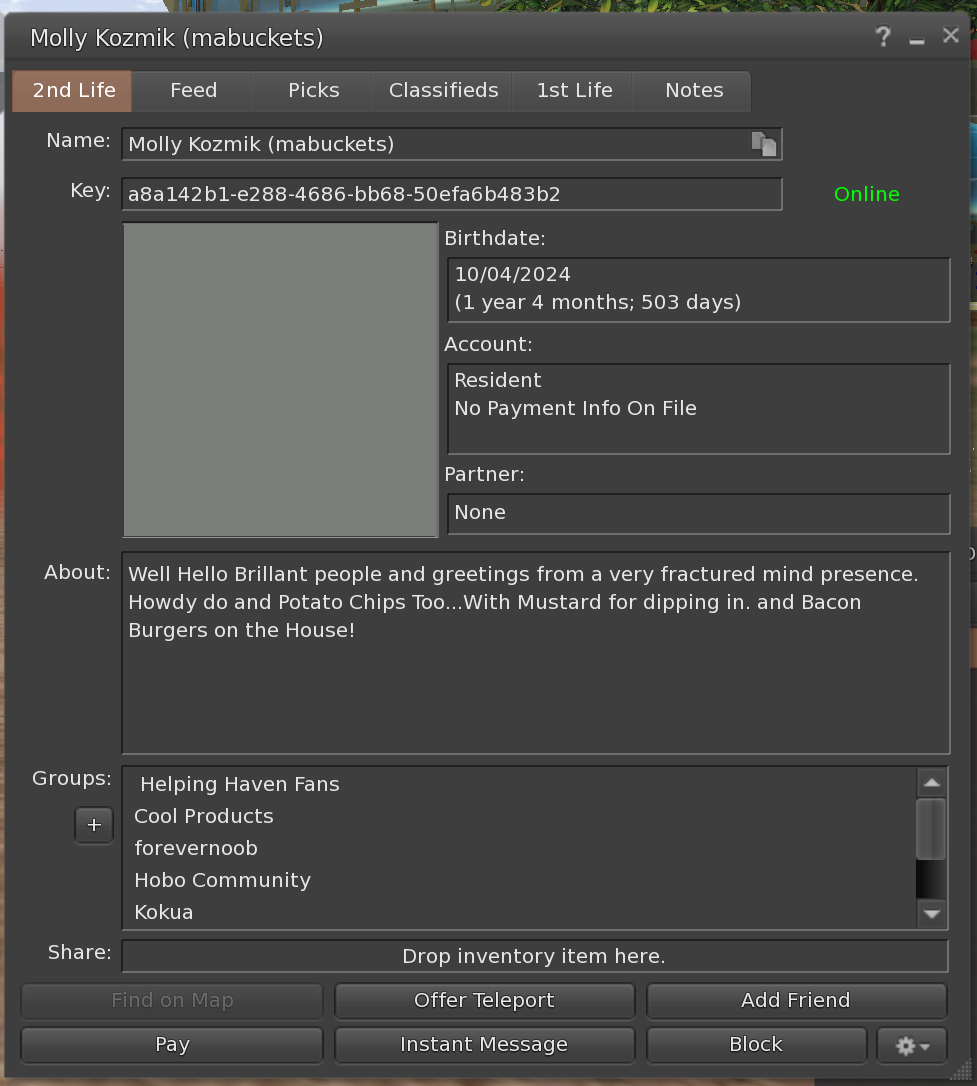Image resolution: width=977 pixels, height=1086 pixels.
Task: Block this resident
Action: tap(756, 1044)
